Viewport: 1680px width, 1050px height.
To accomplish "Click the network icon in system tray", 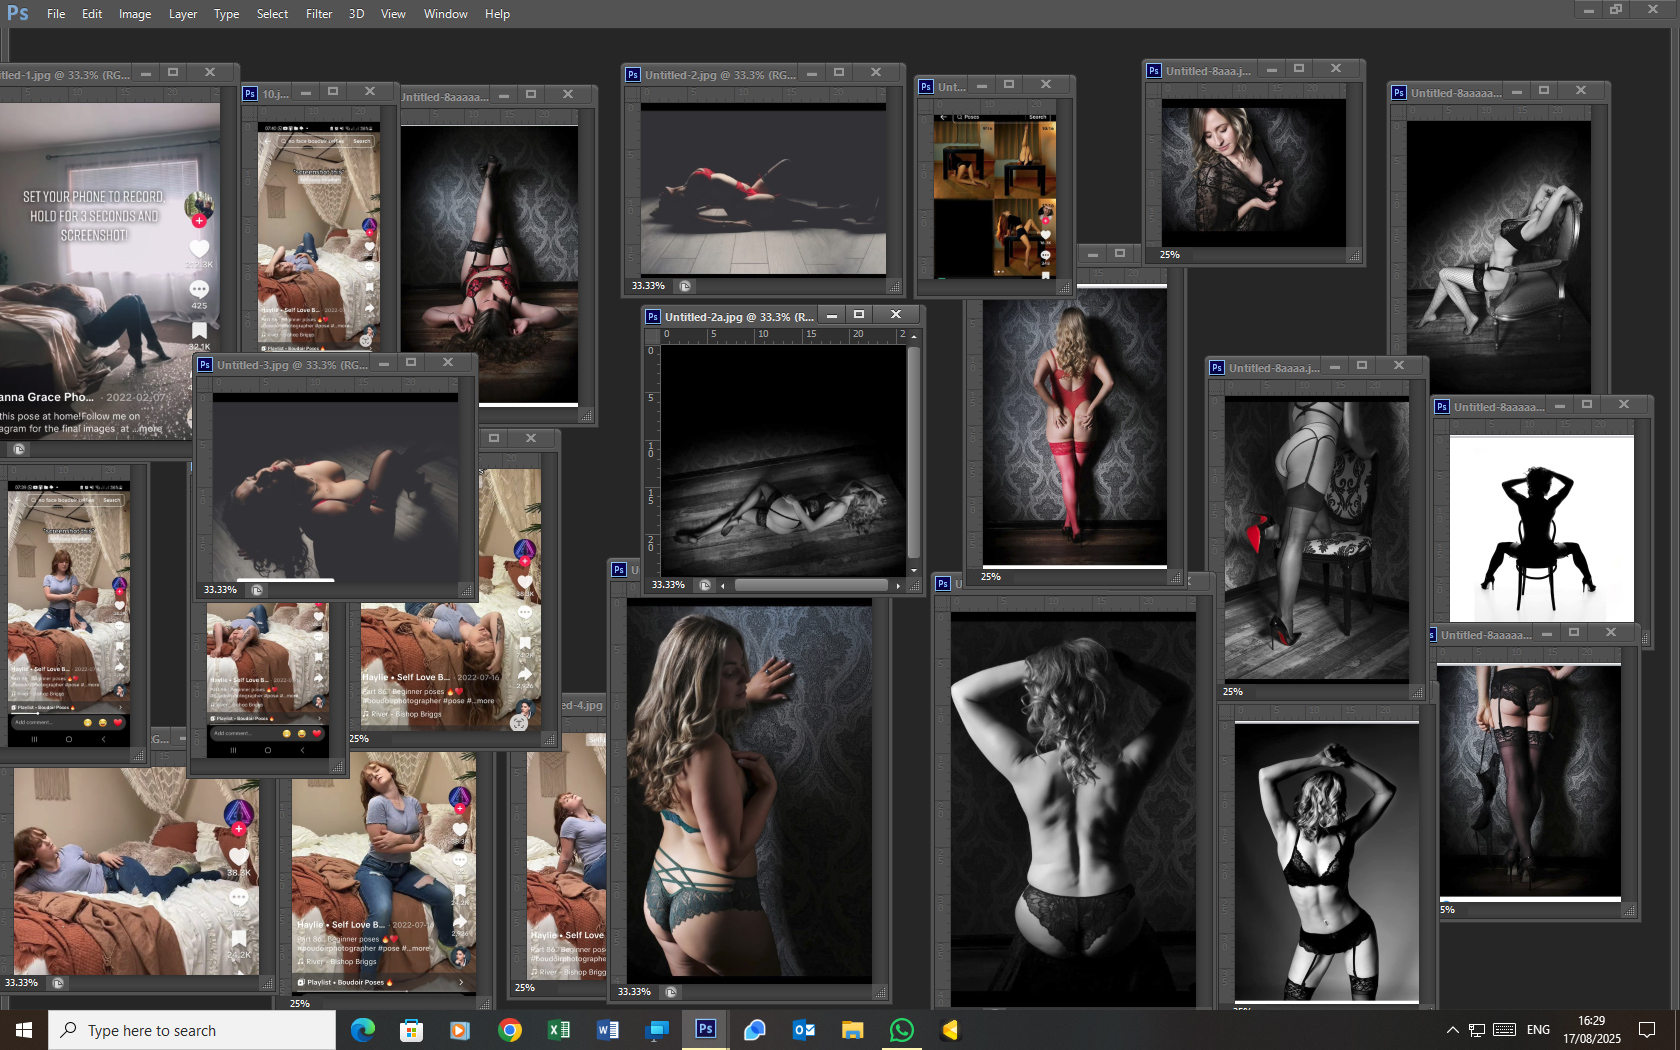I will [x=1477, y=1030].
